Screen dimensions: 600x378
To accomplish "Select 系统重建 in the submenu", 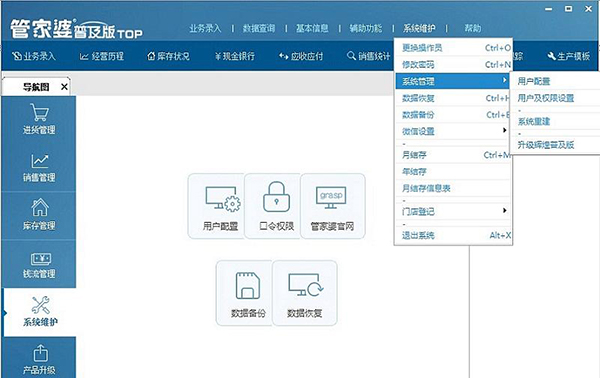I will click(x=555, y=122).
